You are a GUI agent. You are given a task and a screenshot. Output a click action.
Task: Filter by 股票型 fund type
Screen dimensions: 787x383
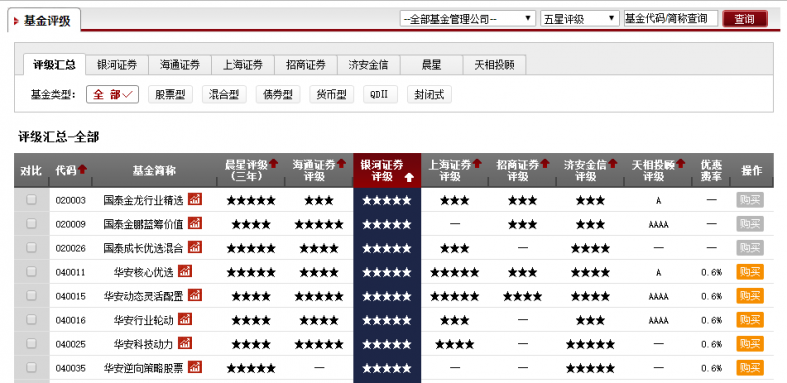[170, 94]
